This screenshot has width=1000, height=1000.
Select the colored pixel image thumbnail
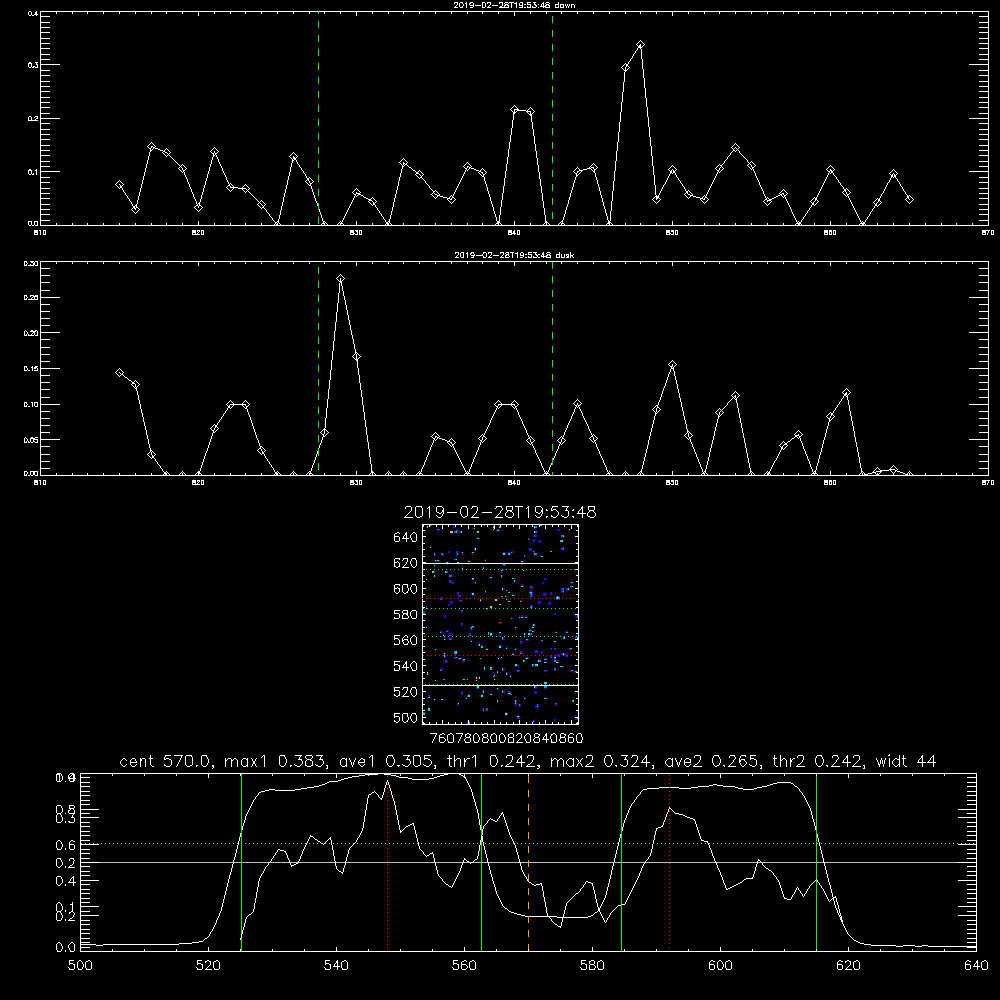pyautogui.click(x=500, y=624)
